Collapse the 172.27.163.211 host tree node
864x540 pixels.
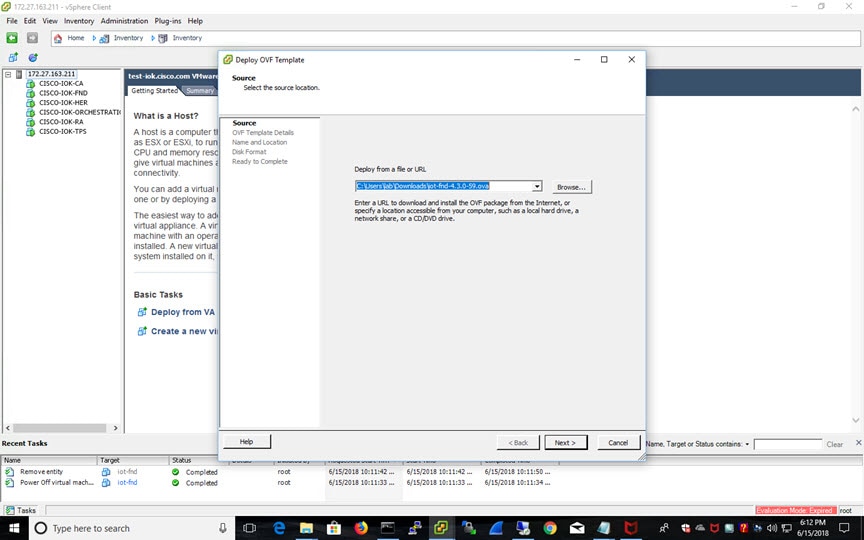click(x=8, y=74)
